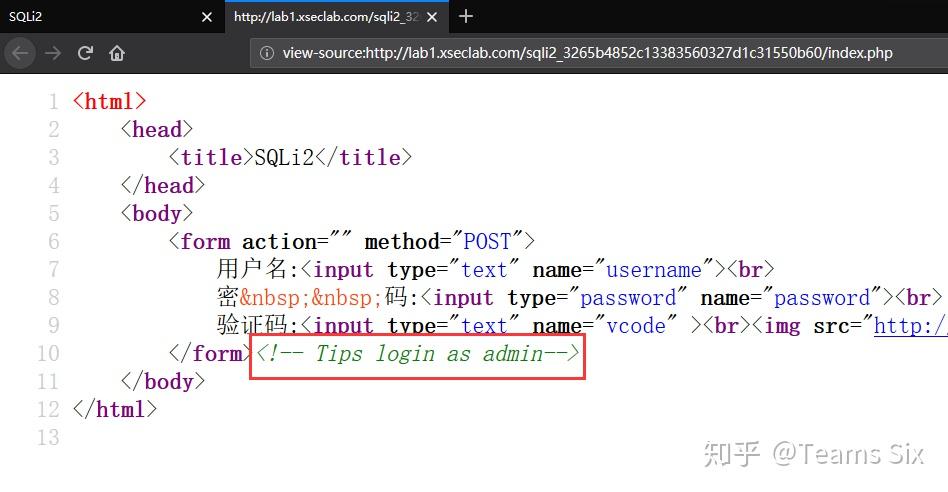Click the </head> closing tag on line 4

click(x=163, y=185)
